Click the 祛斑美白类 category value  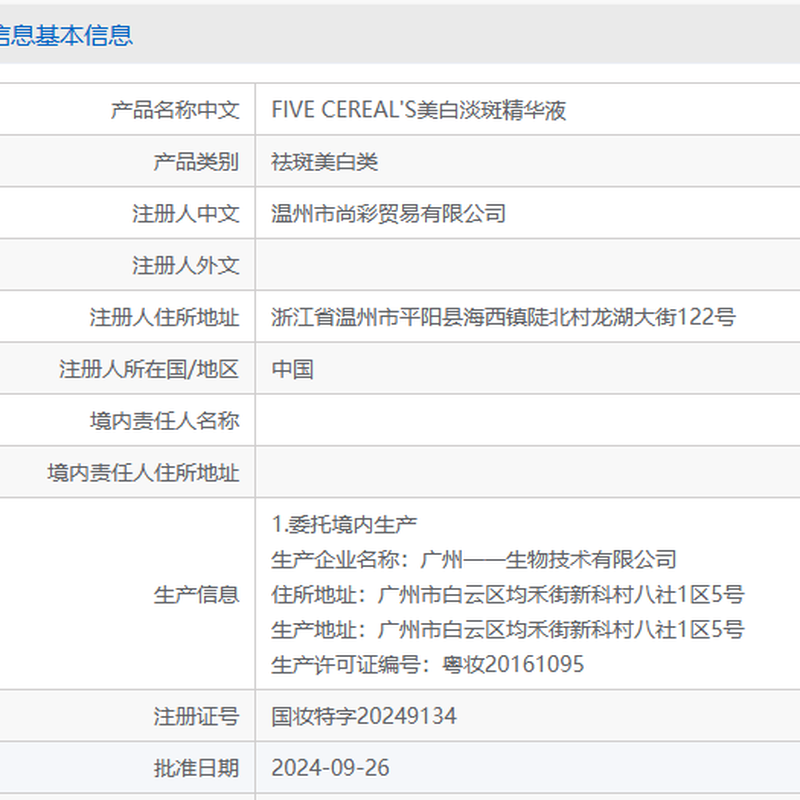(325, 162)
